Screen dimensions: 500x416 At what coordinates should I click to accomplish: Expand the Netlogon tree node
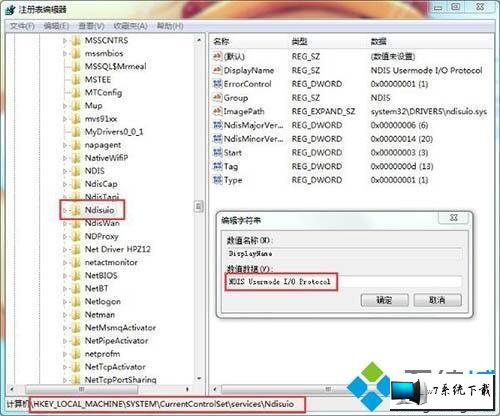pos(65,302)
